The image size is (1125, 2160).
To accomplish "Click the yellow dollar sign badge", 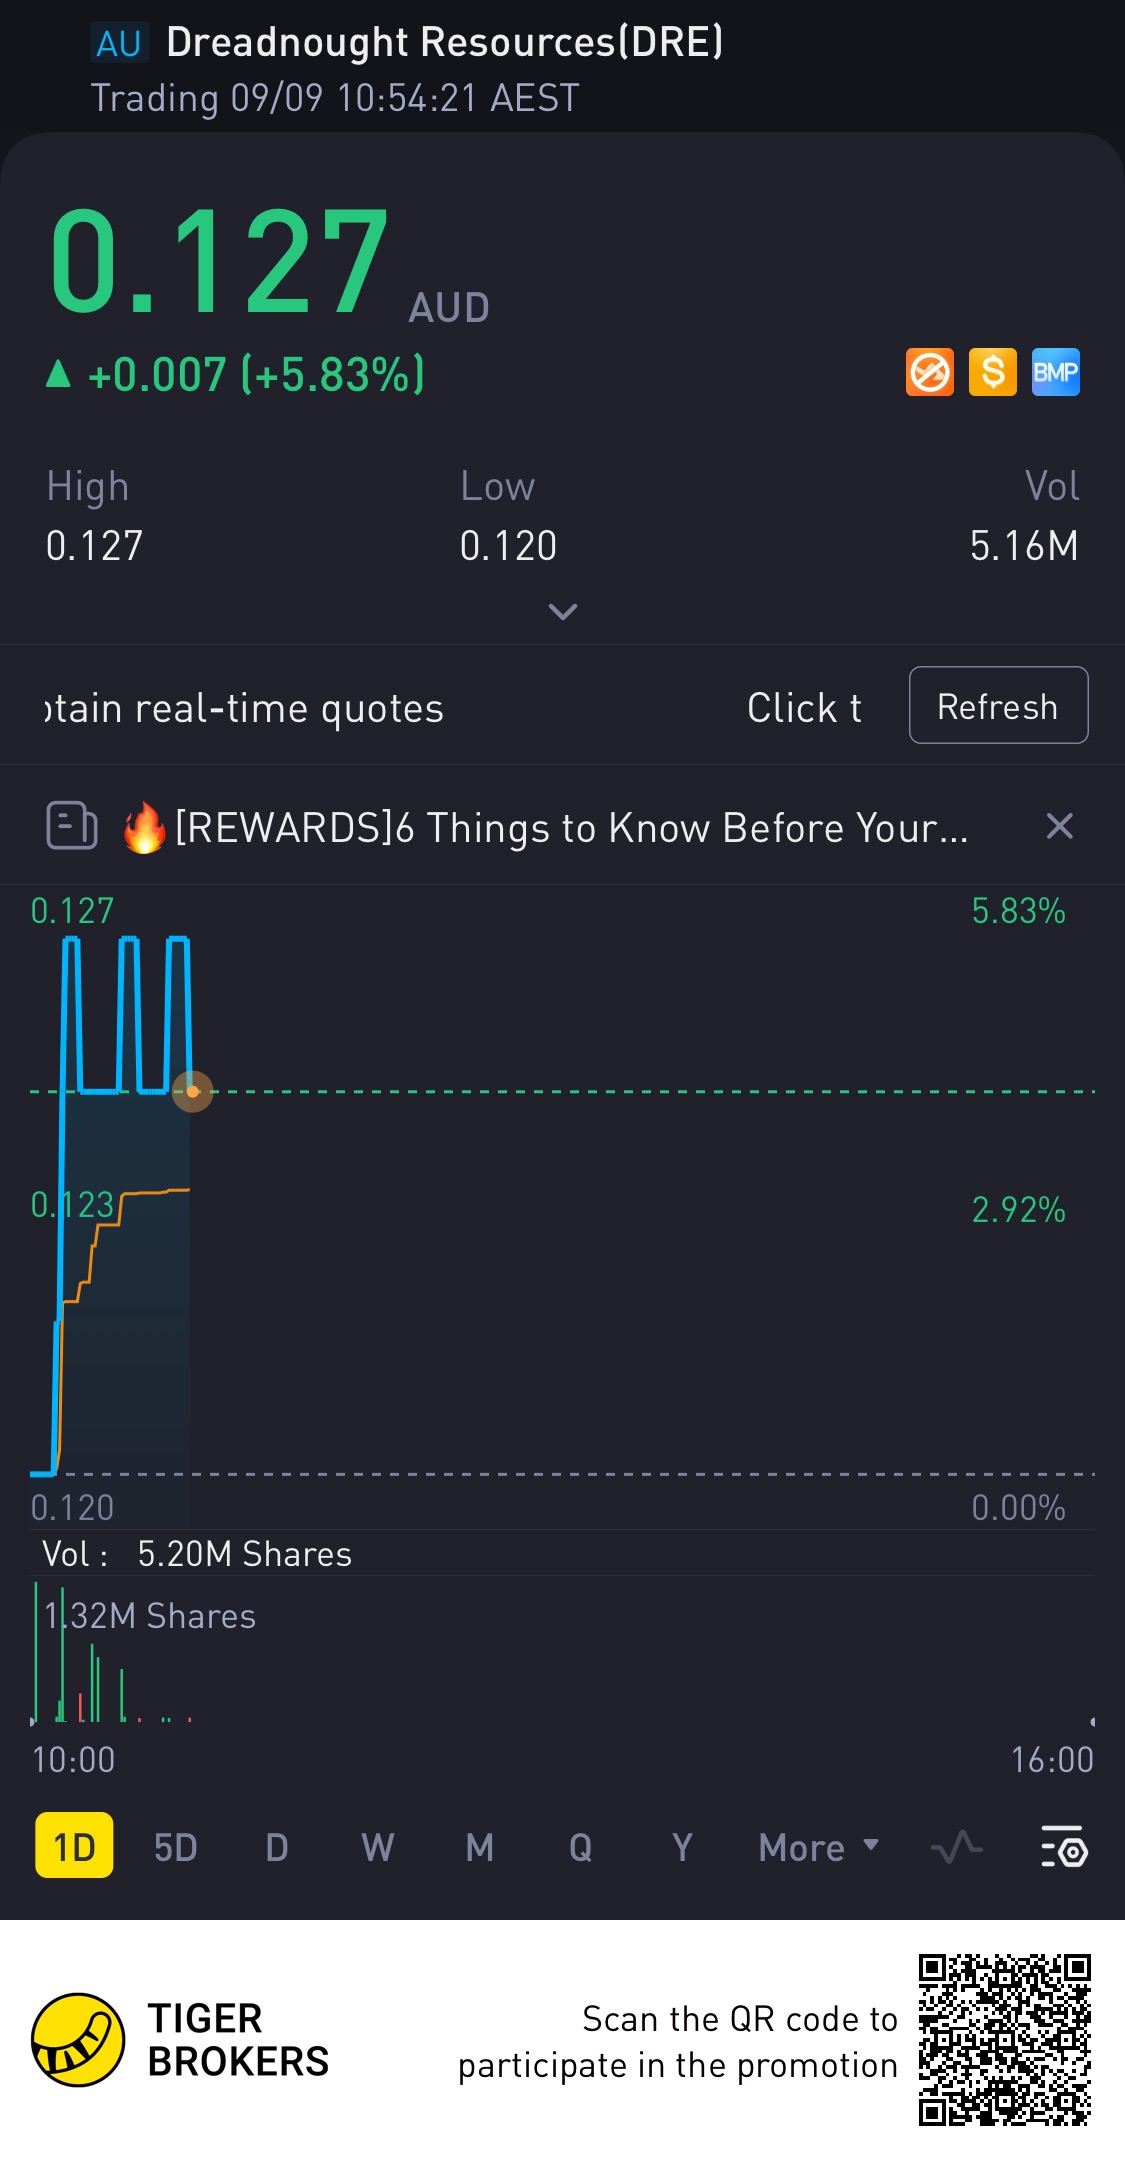I will tap(992, 373).
